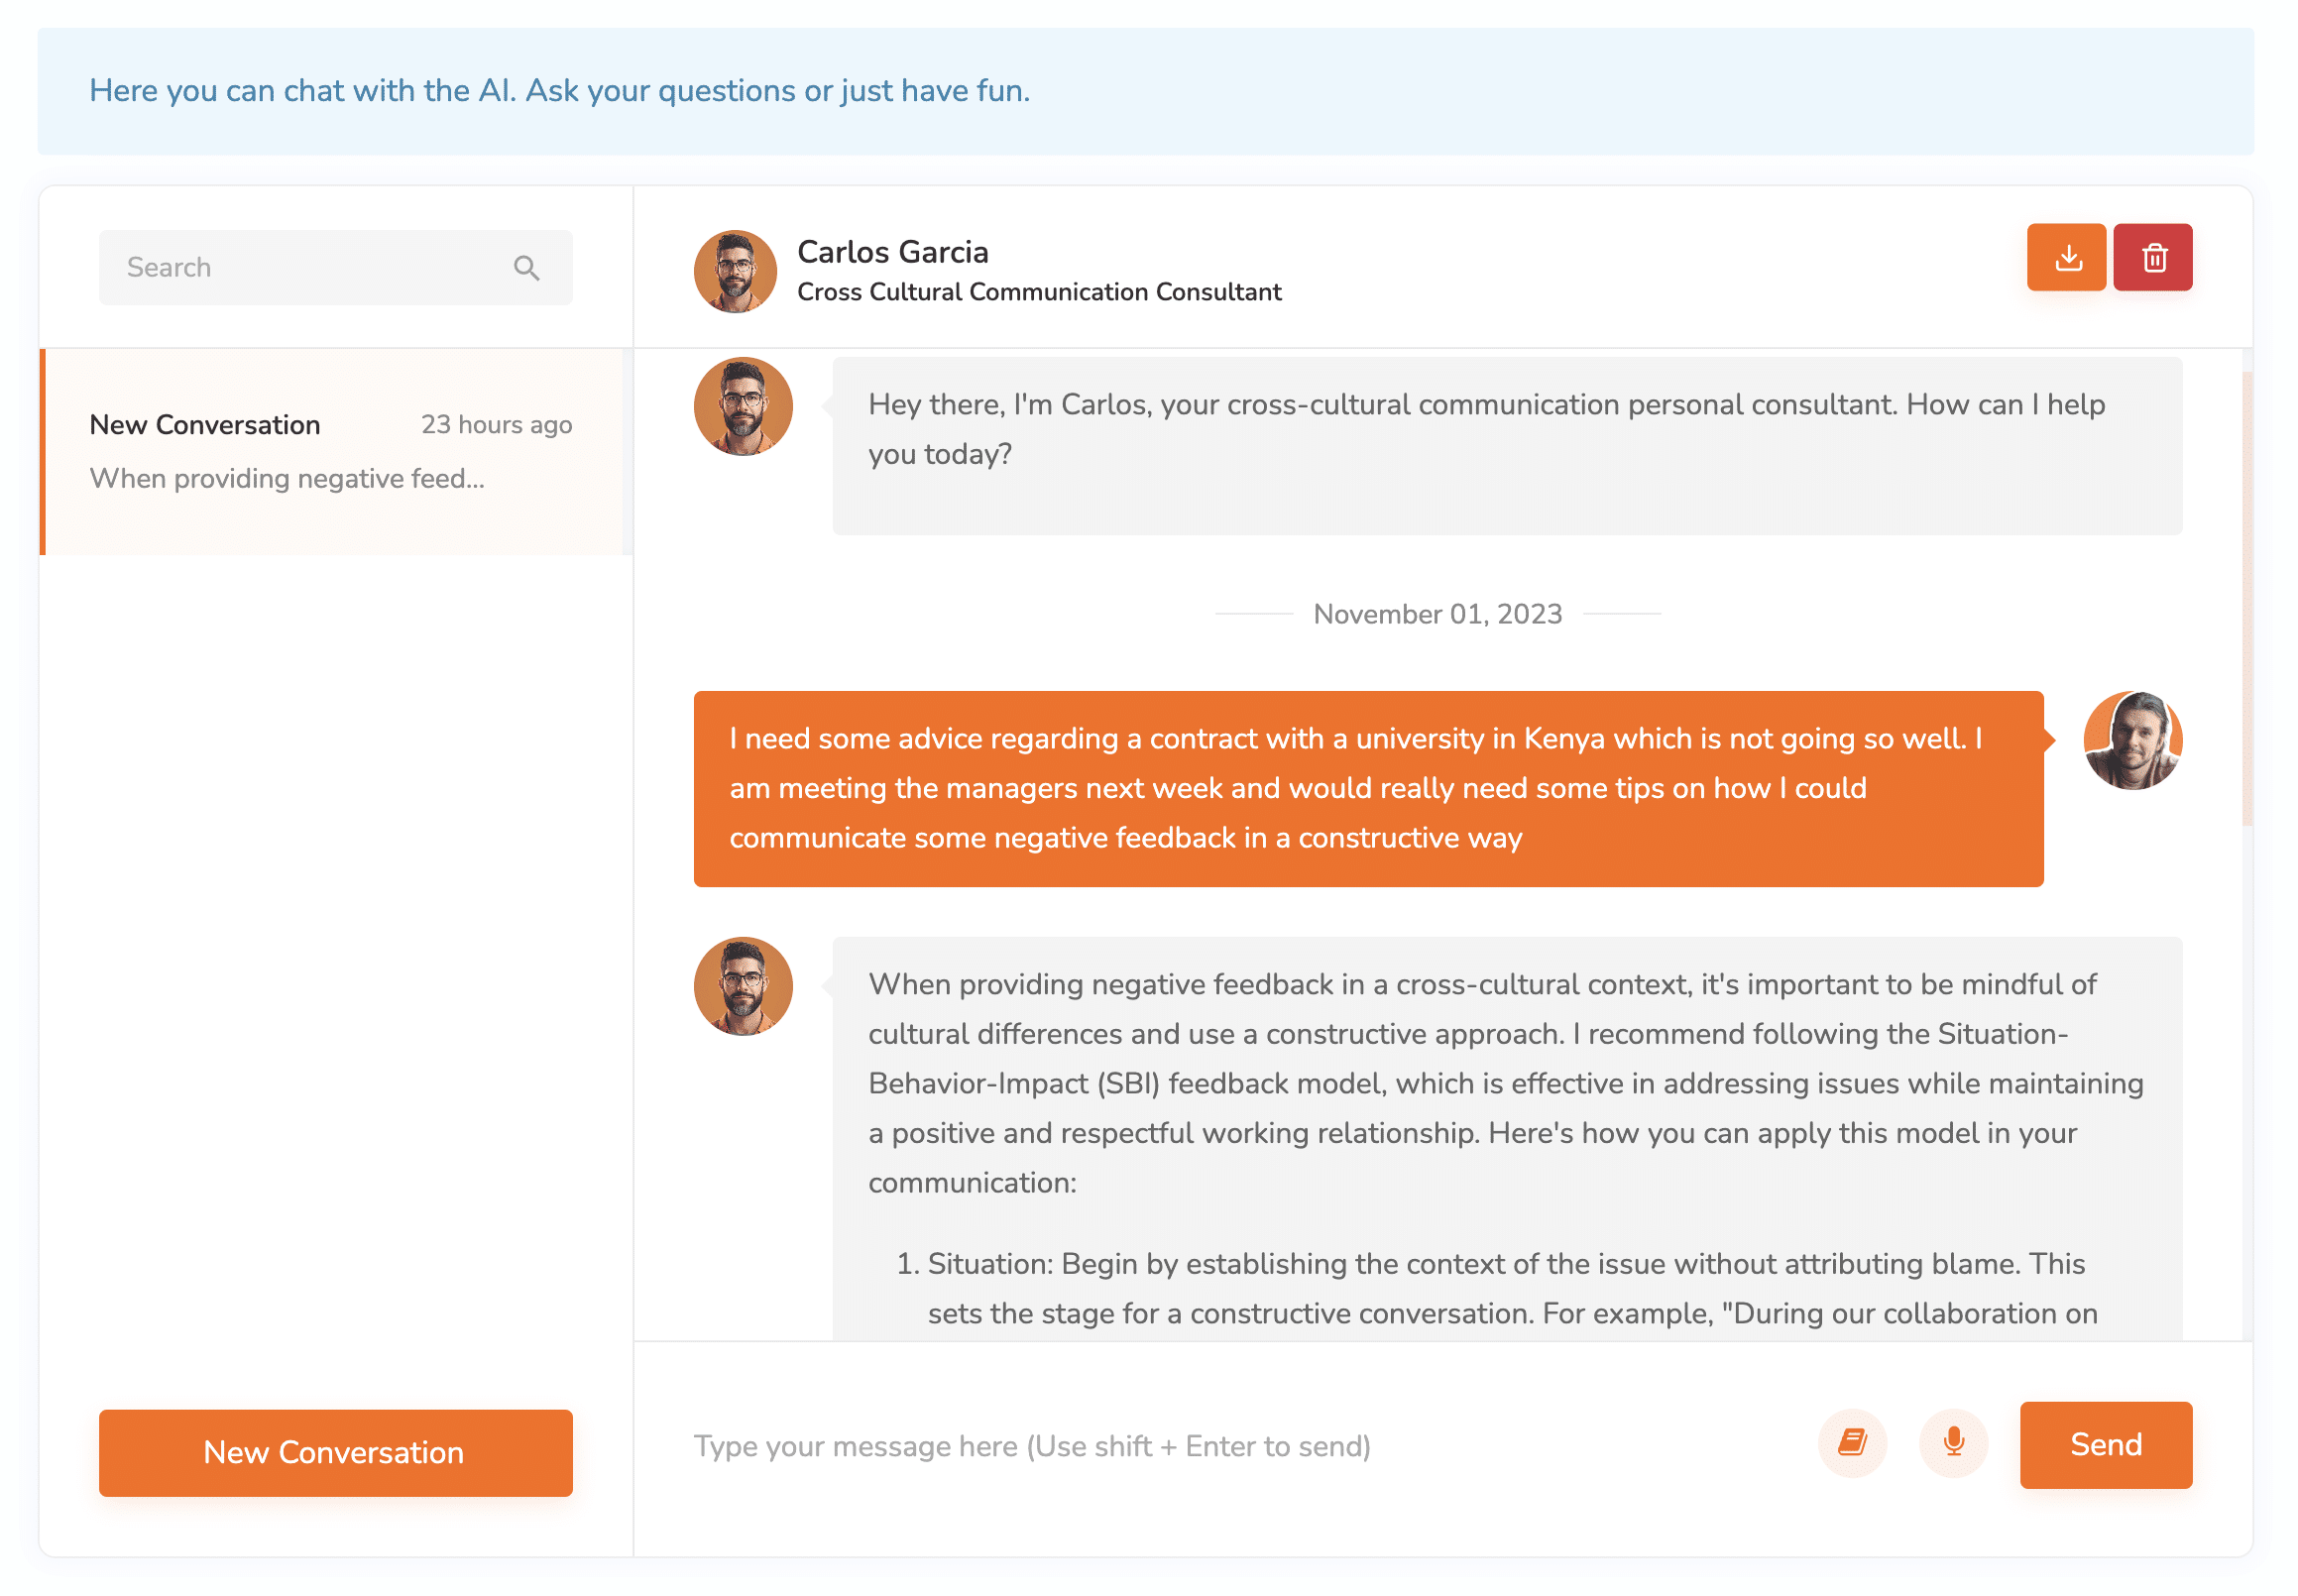
Task: Delete conversation with the trash icon
Action: point(2153,258)
